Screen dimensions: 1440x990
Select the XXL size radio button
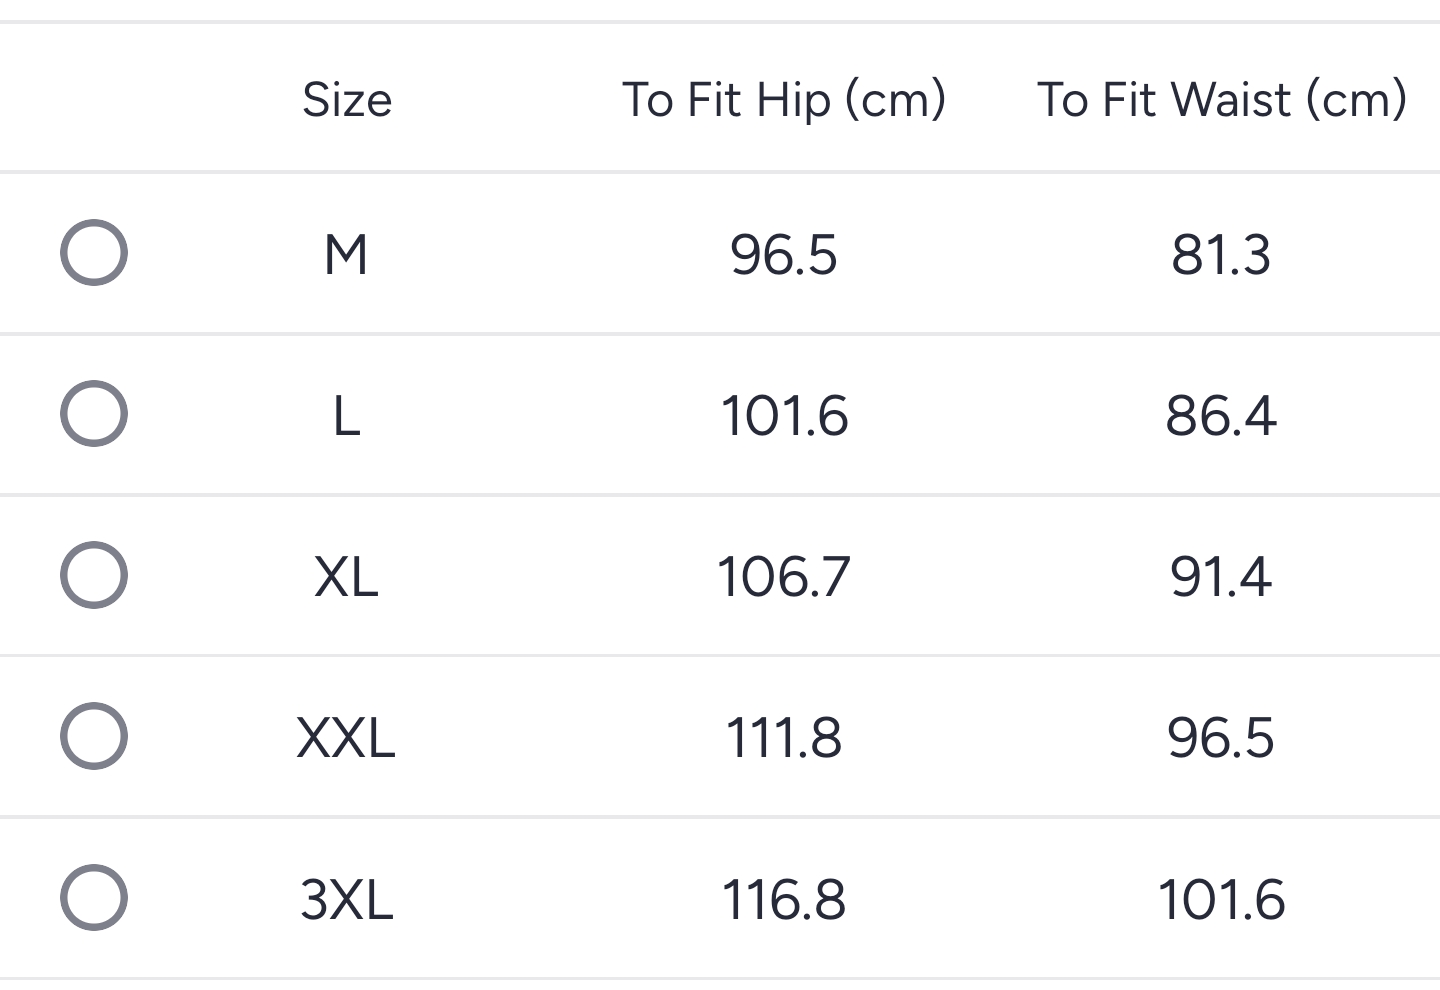coord(94,735)
